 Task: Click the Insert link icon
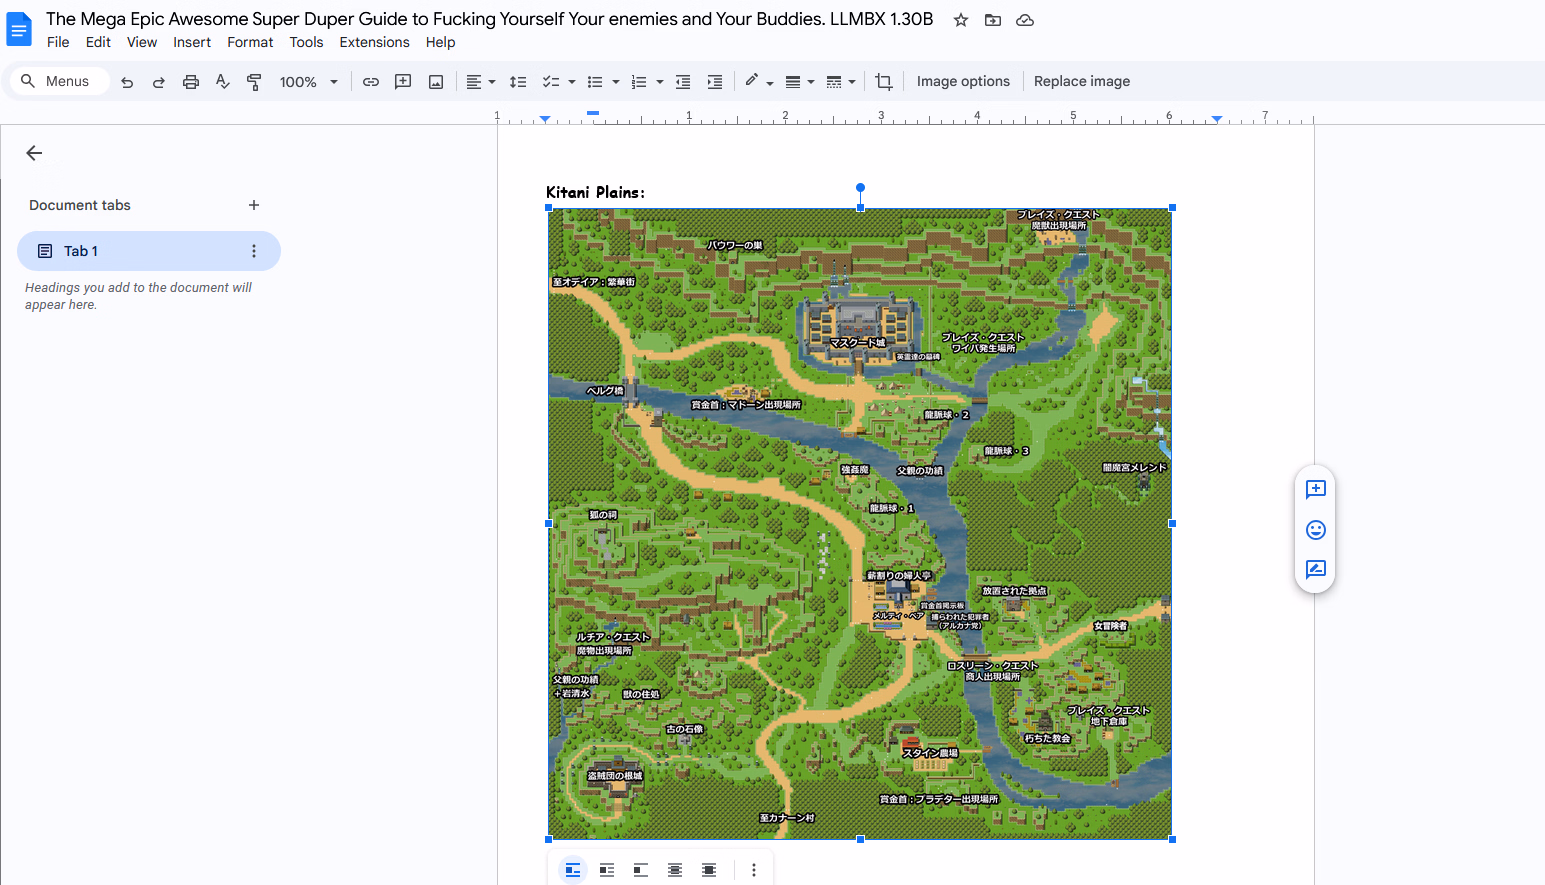click(371, 82)
